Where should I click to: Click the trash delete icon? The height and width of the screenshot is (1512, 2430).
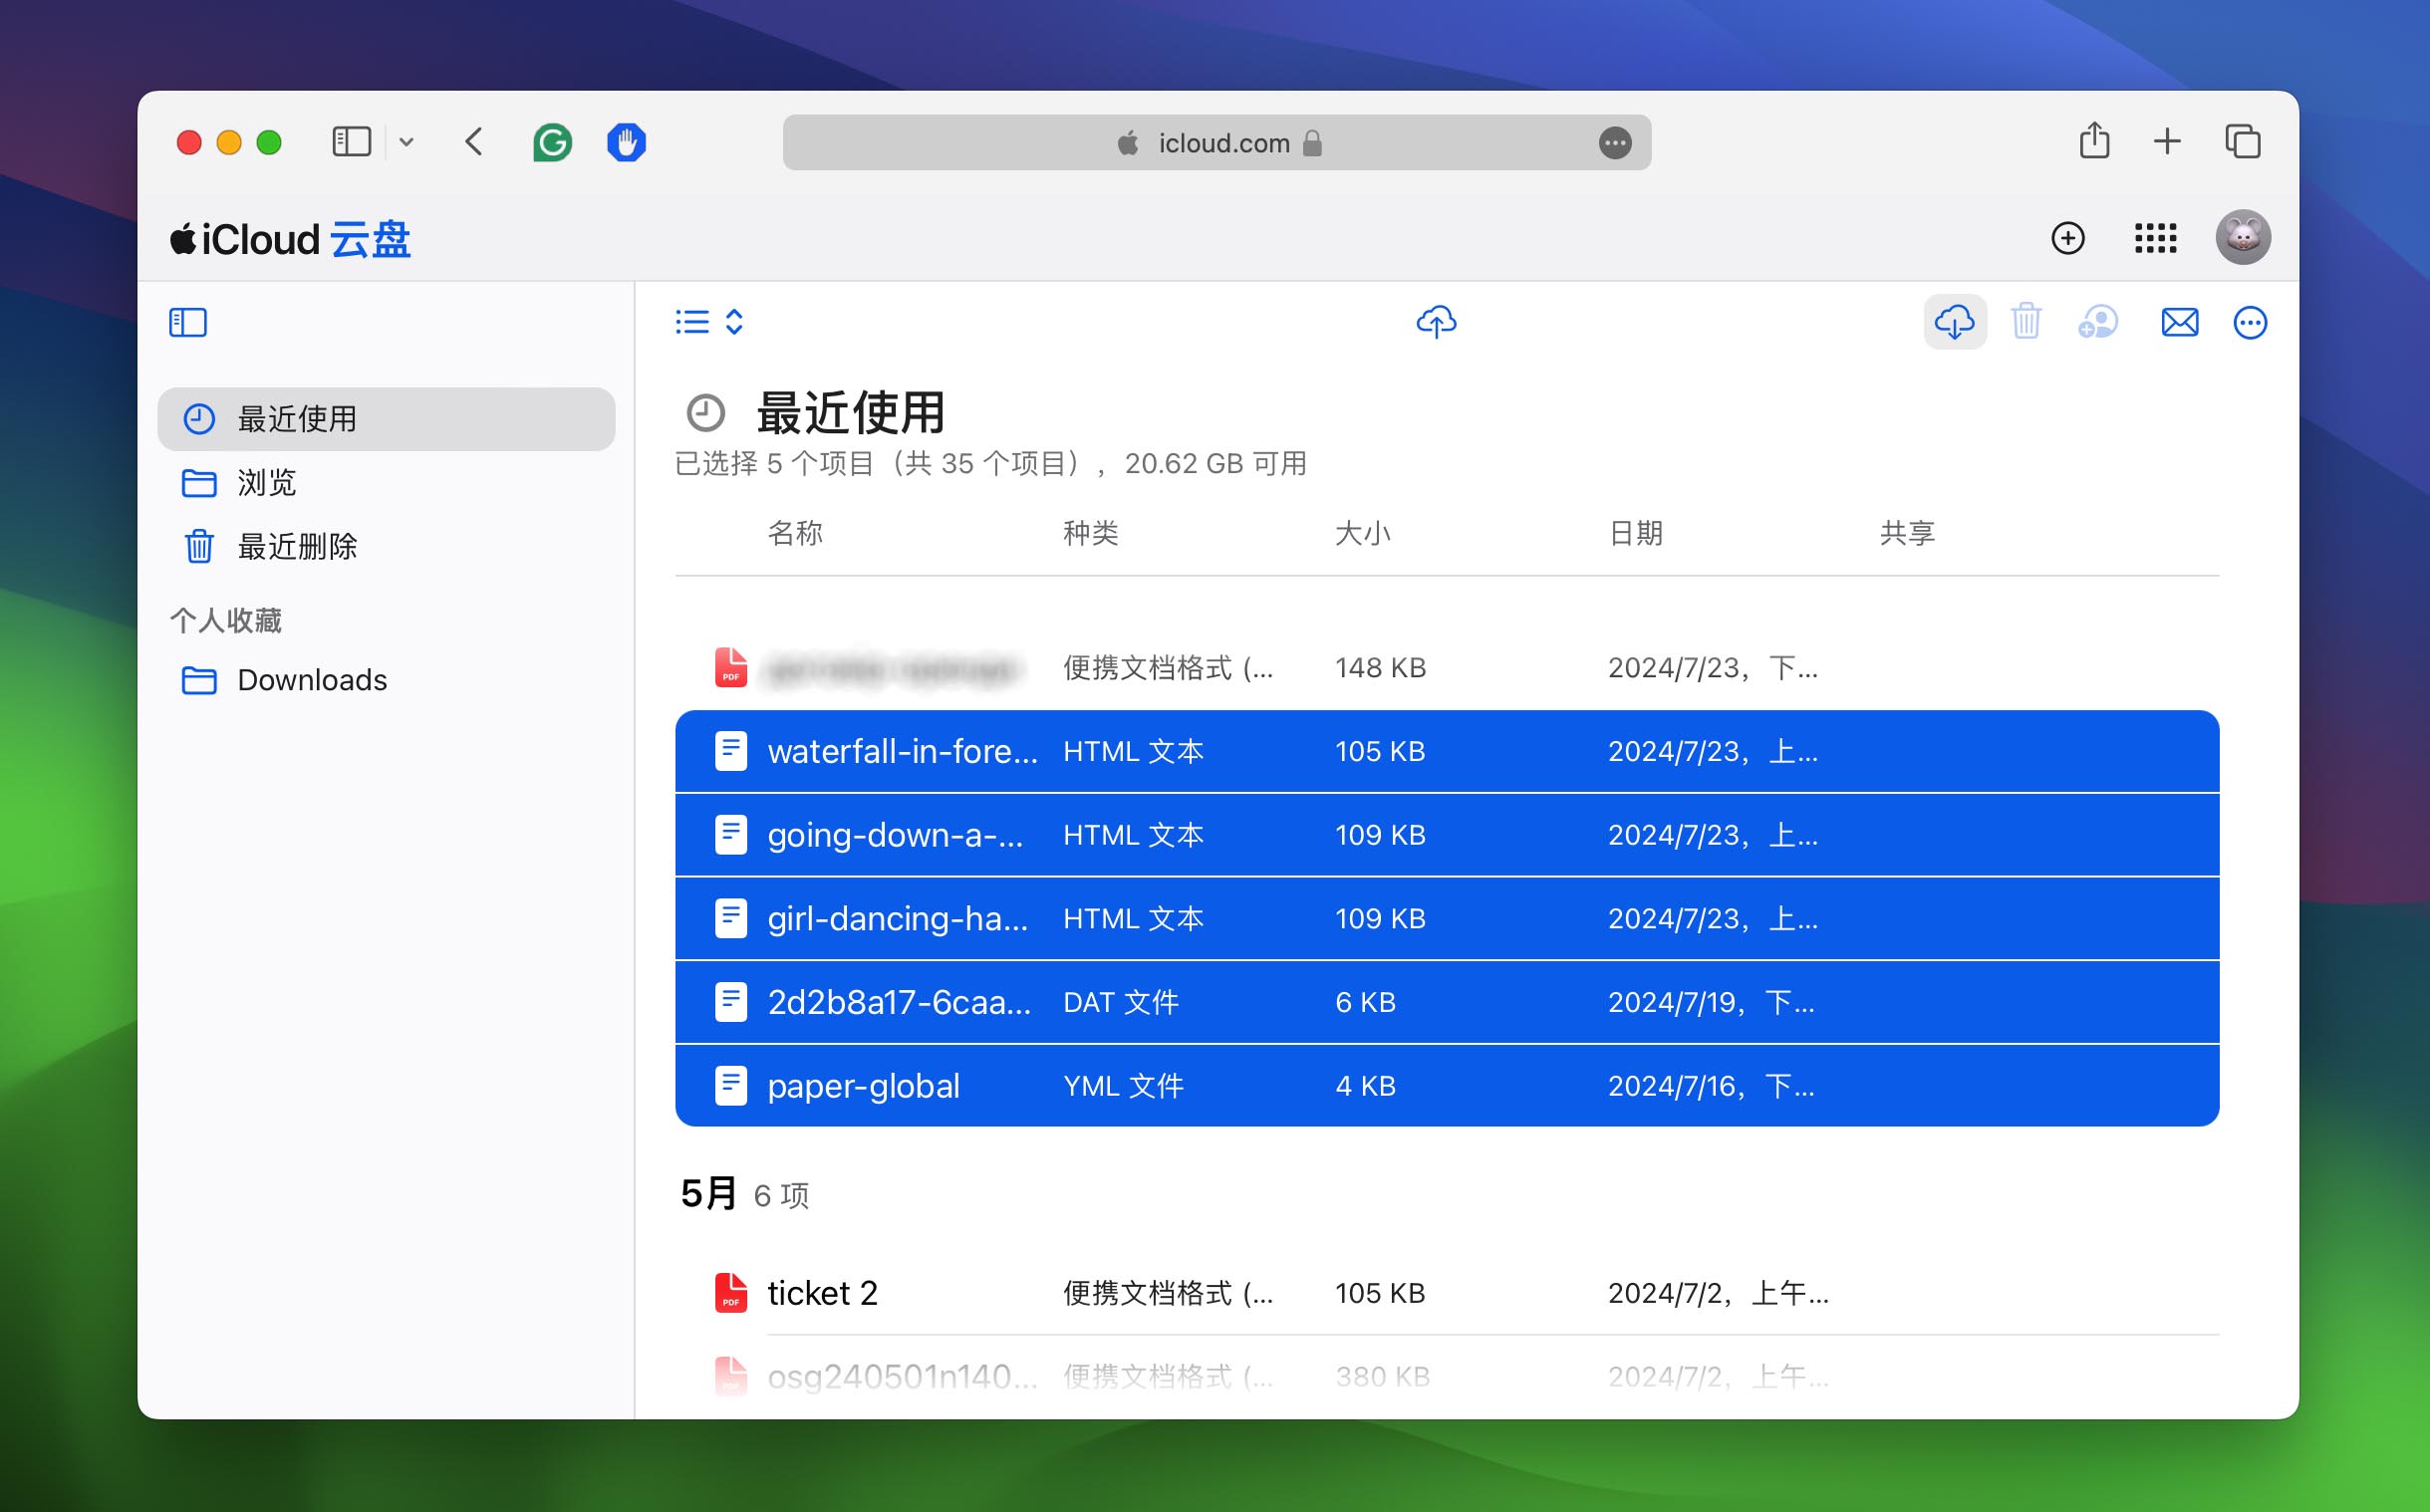(x=2026, y=322)
